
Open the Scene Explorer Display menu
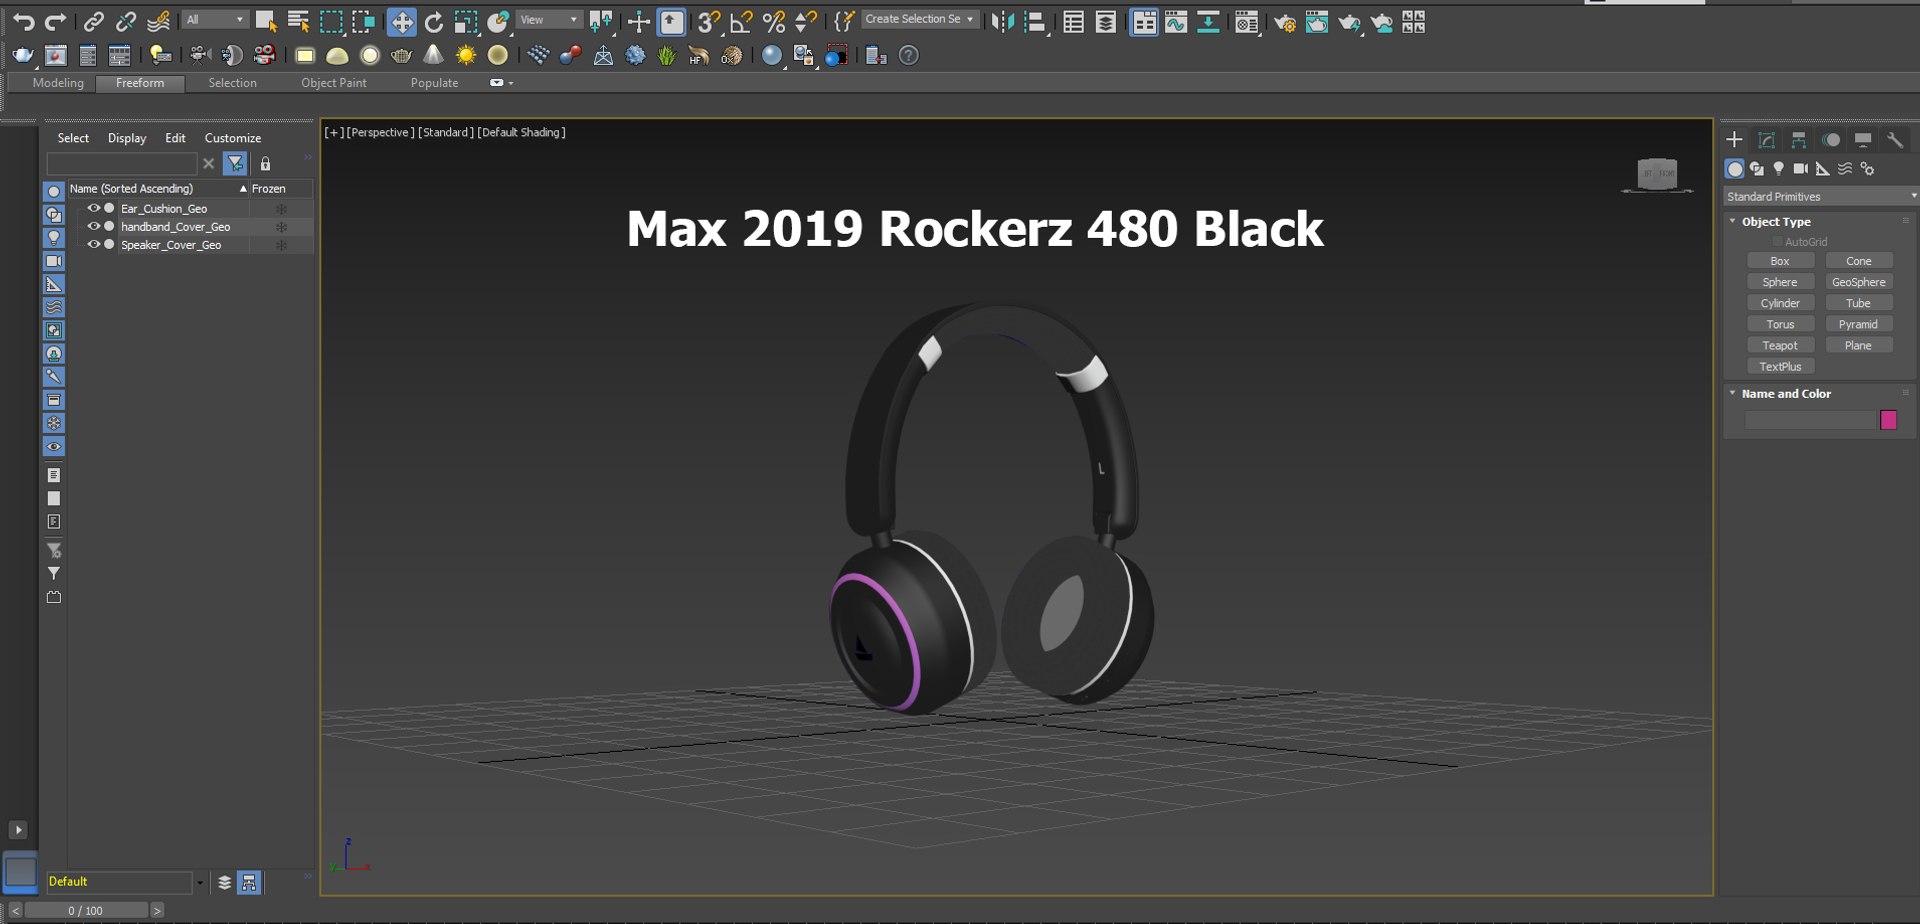(x=127, y=138)
